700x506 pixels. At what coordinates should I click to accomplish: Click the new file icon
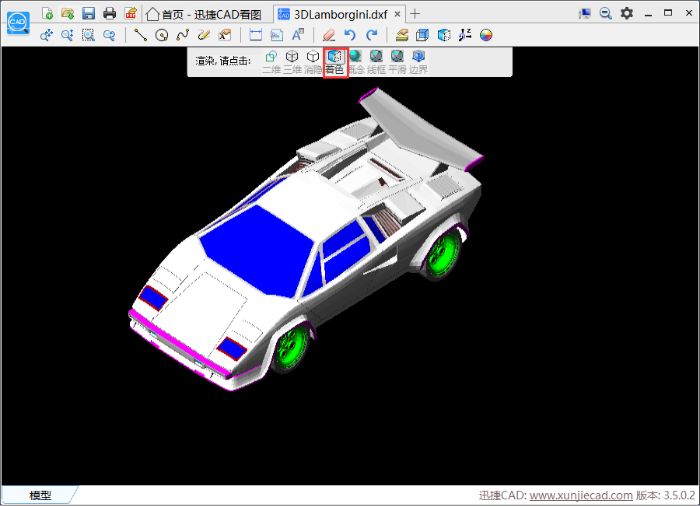47,13
